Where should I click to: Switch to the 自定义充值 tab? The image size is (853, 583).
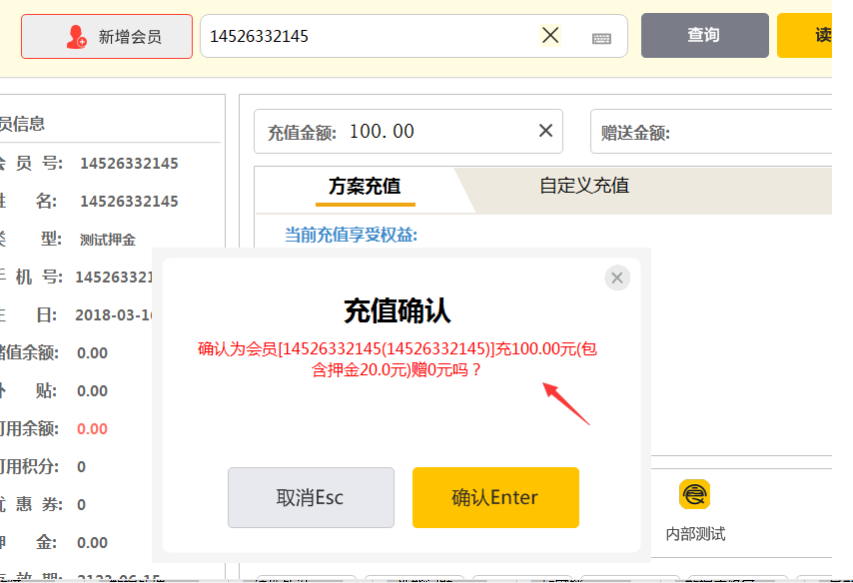click(x=584, y=186)
